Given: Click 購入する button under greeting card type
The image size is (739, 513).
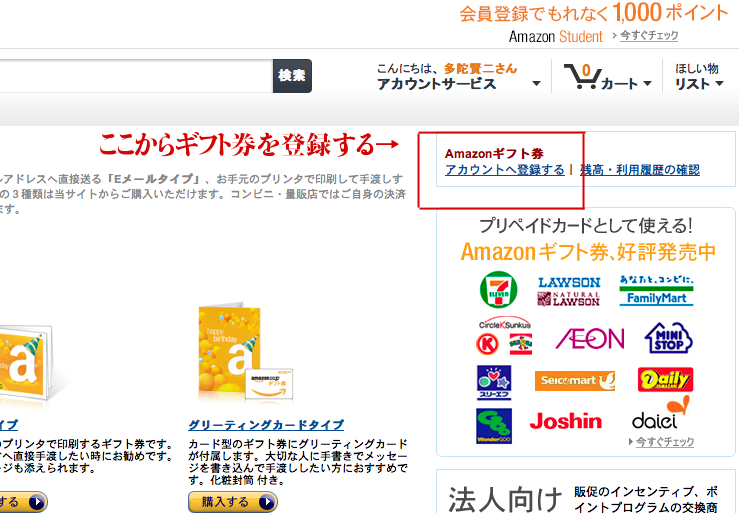Looking at the screenshot, I should (233, 502).
